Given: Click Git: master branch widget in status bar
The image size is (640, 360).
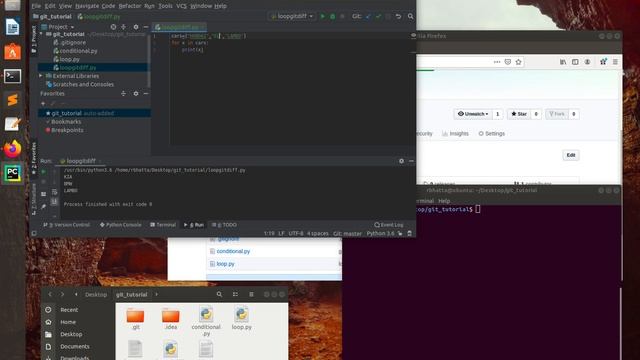Looking at the screenshot, I should coord(347,233).
